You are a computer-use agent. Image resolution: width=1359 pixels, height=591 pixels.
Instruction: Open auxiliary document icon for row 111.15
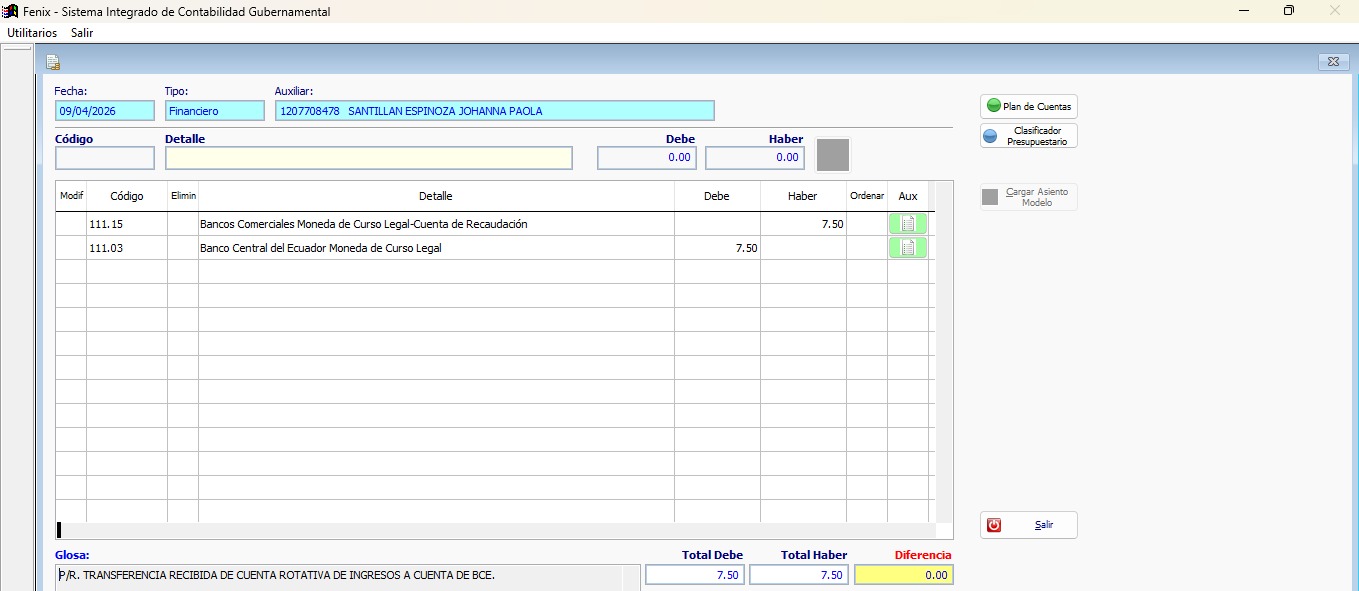click(908, 224)
